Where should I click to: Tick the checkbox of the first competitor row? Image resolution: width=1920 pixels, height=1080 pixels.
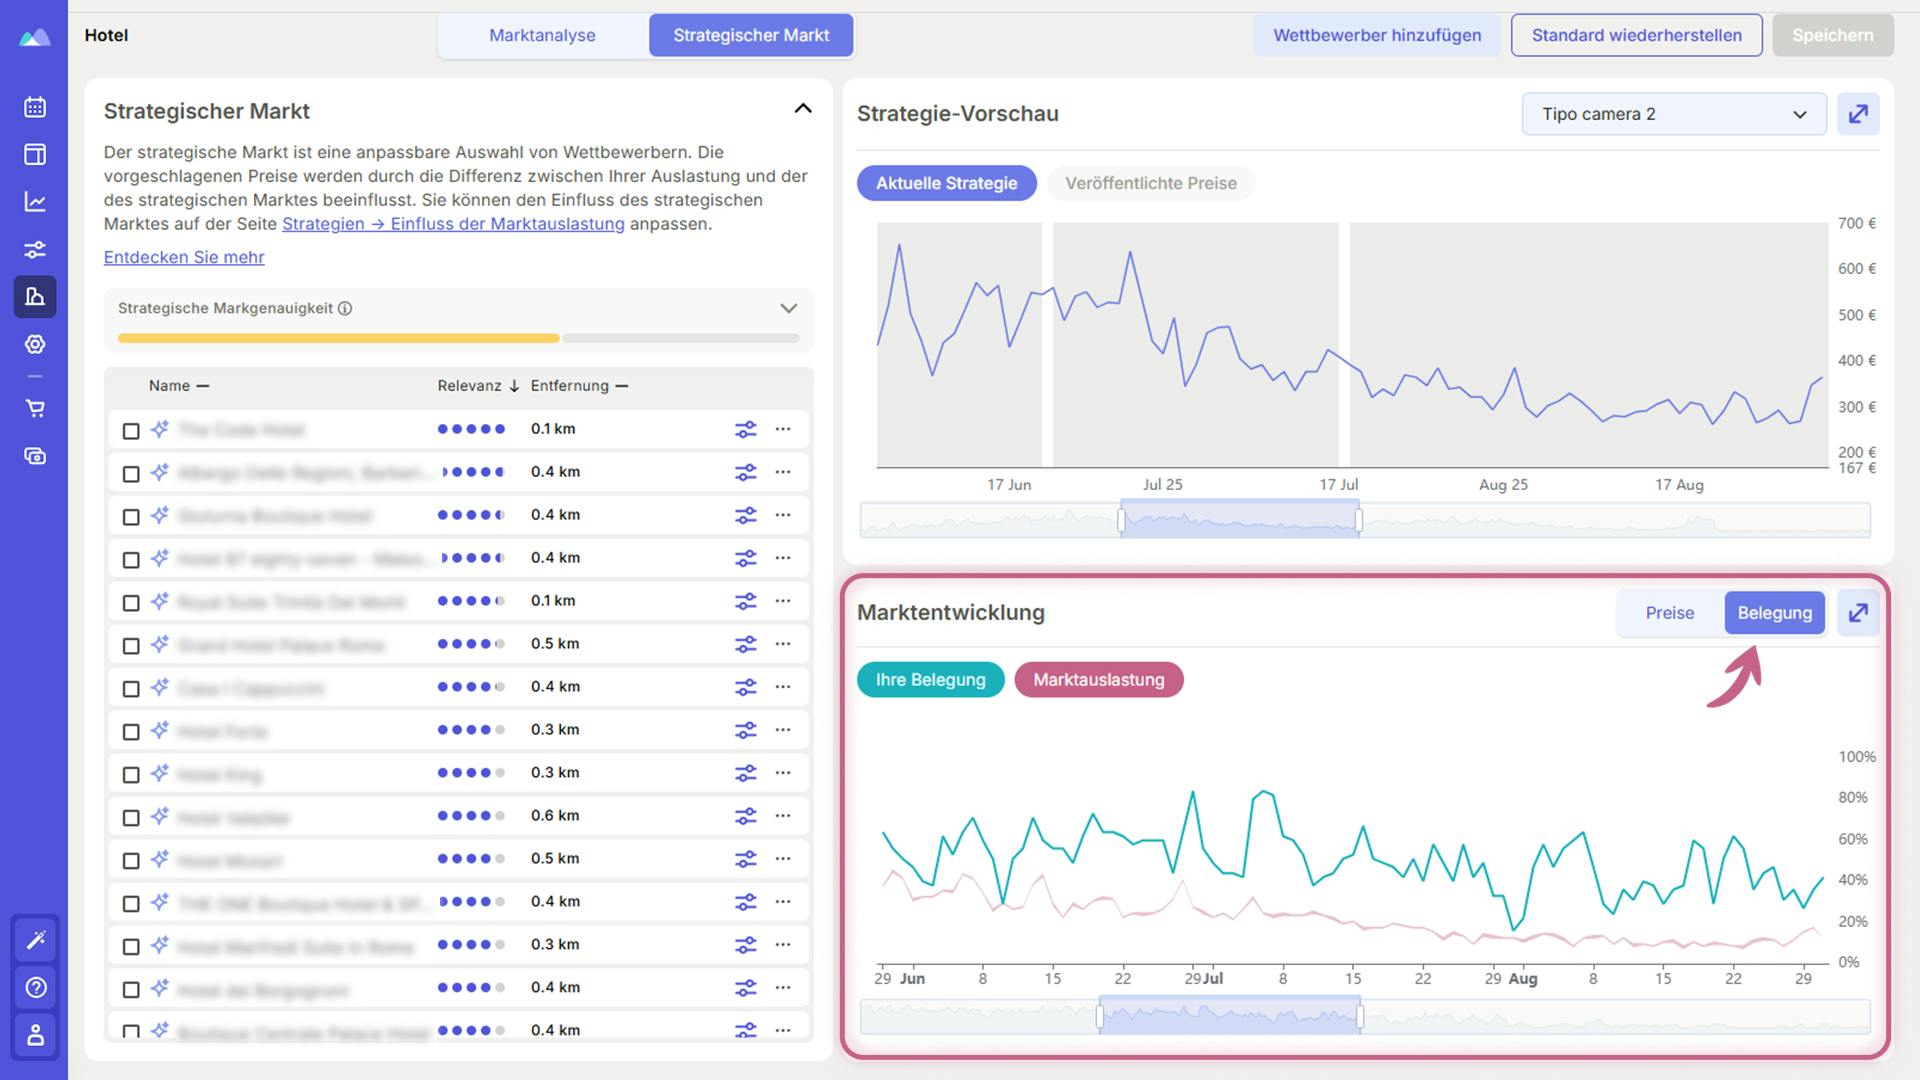(x=131, y=431)
